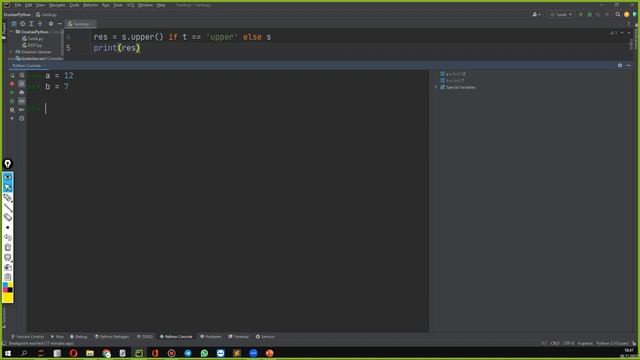Open the user account dropdown icon

(x=536, y=14)
